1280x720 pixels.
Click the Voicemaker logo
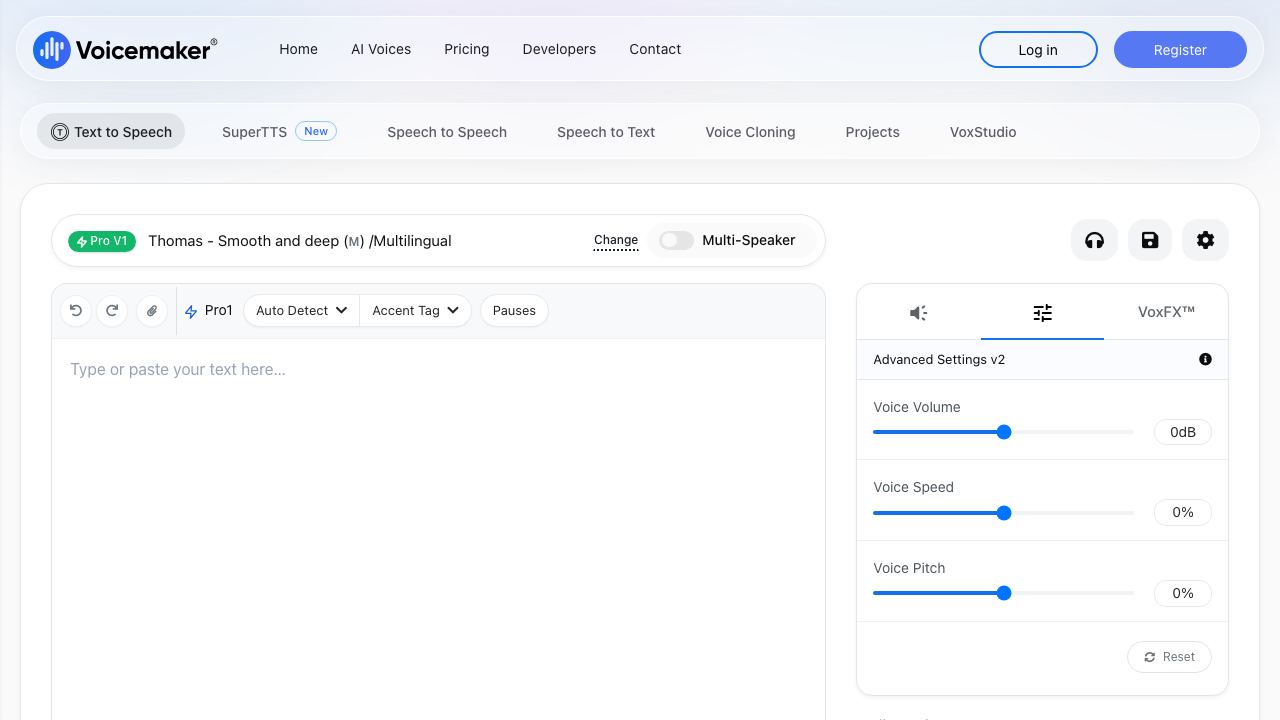pos(125,49)
